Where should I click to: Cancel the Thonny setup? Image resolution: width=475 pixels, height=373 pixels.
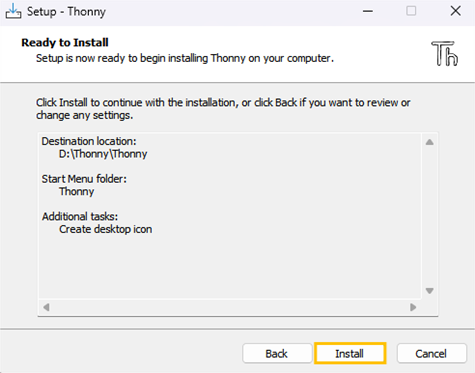click(431, 353)
